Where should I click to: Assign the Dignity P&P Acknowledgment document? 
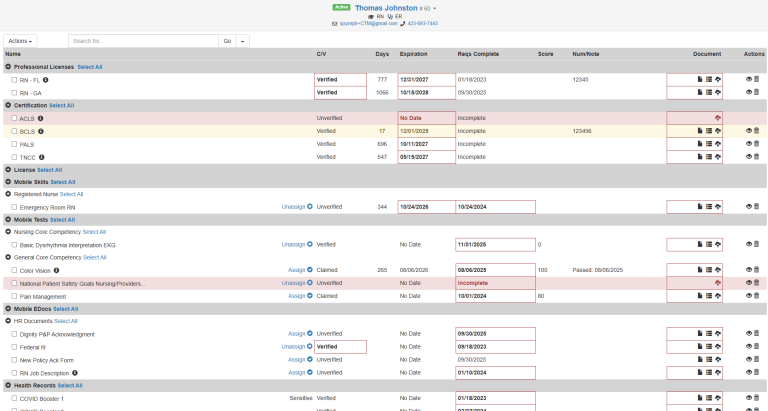tap(300, 334)
